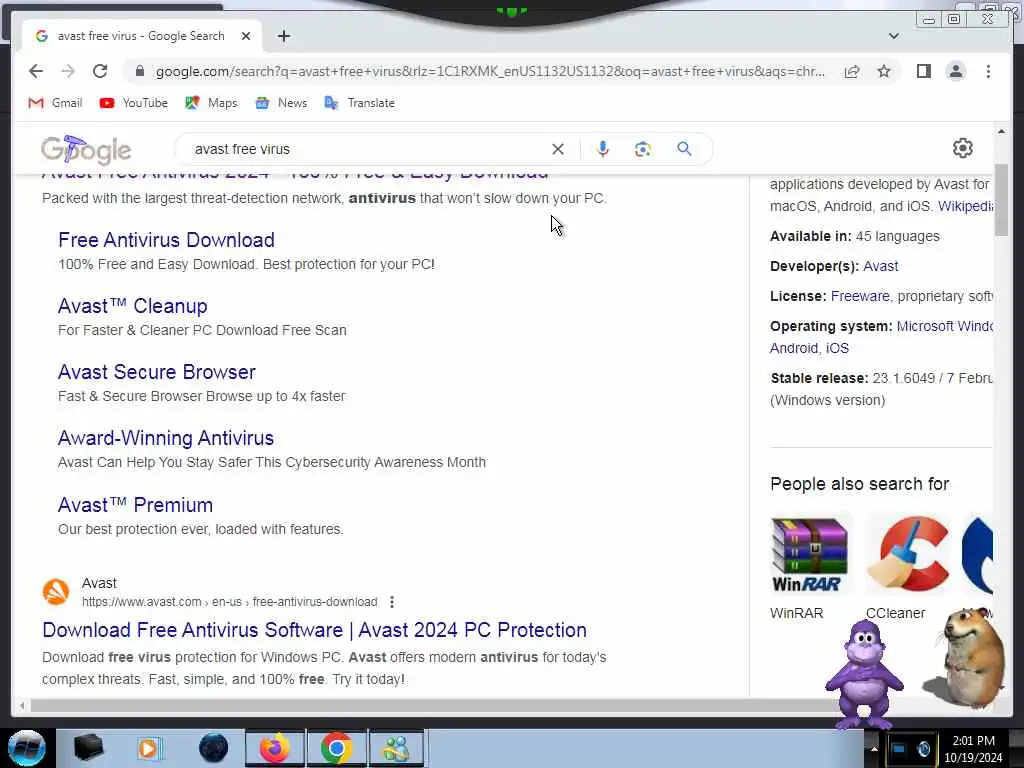Open the people icon taskbar app
Viewport: 1024px width, 768px height.
(x=396, y=748)
